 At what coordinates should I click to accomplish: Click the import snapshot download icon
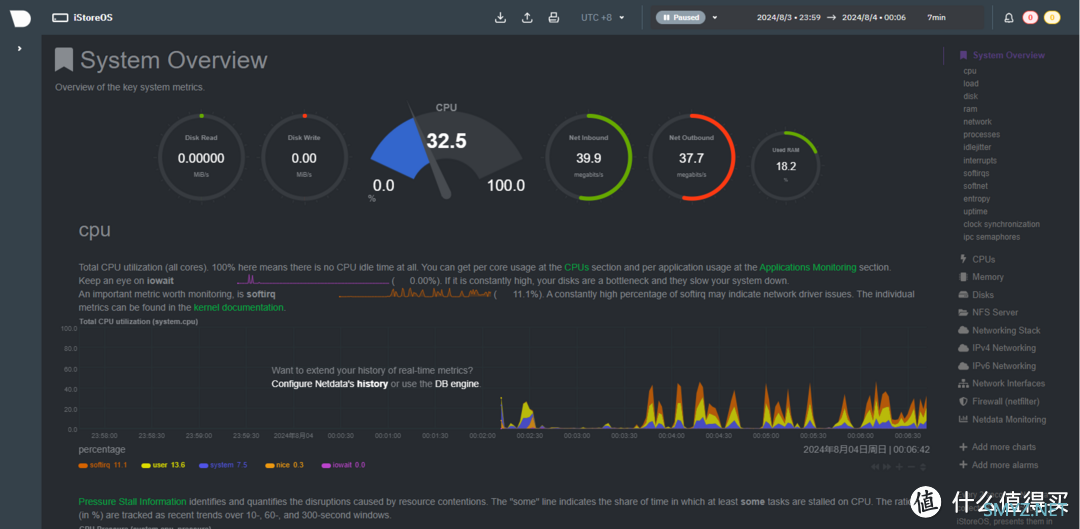(x=501, y=18)
